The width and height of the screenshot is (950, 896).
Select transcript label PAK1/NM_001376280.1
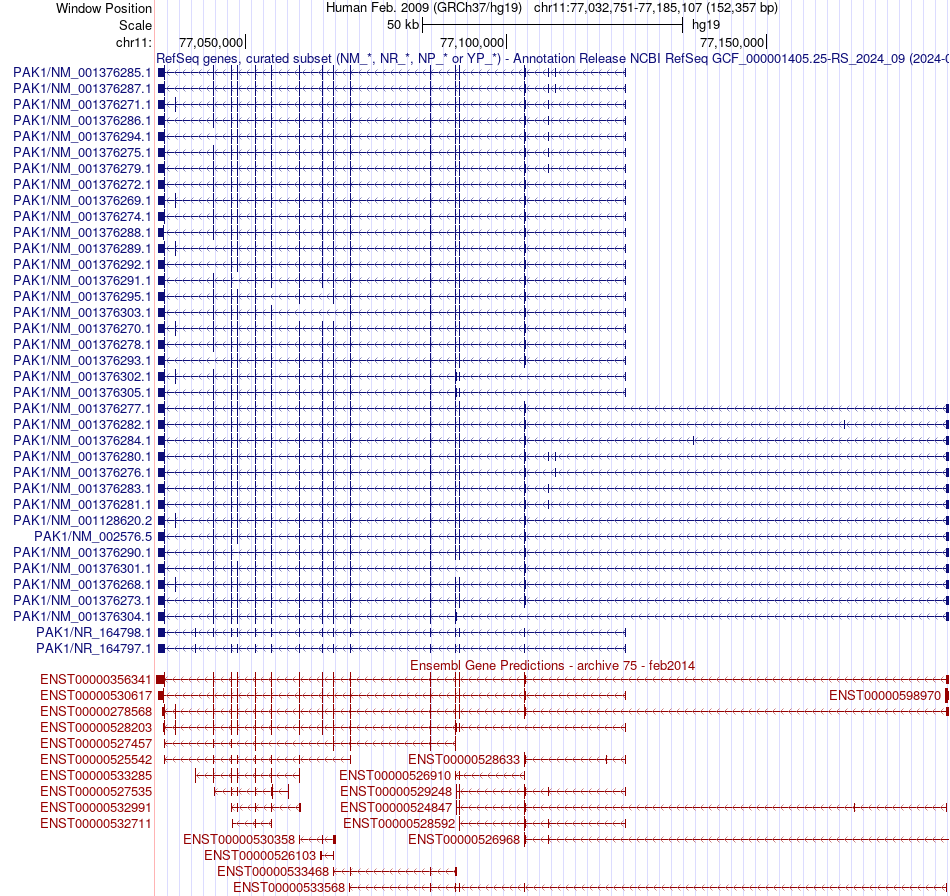(x=82, y=456)
